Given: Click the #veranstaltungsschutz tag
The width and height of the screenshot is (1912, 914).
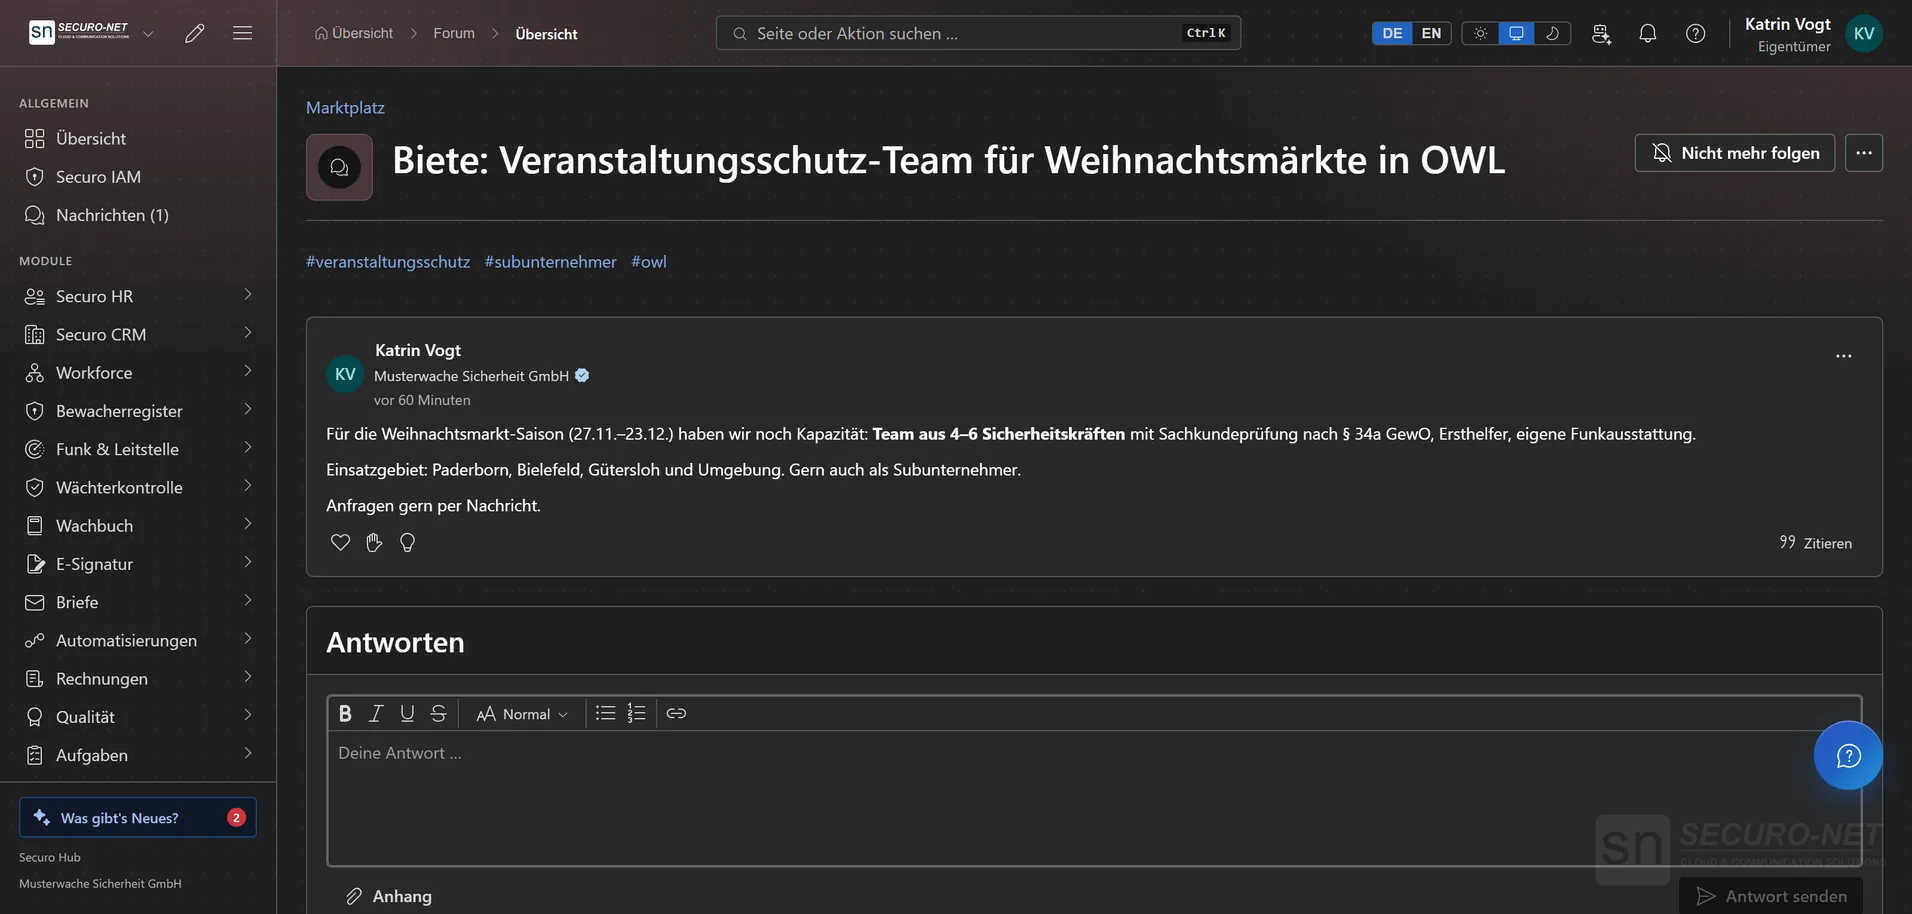Looking at the screenshot, I should click(x=388, y=262).
